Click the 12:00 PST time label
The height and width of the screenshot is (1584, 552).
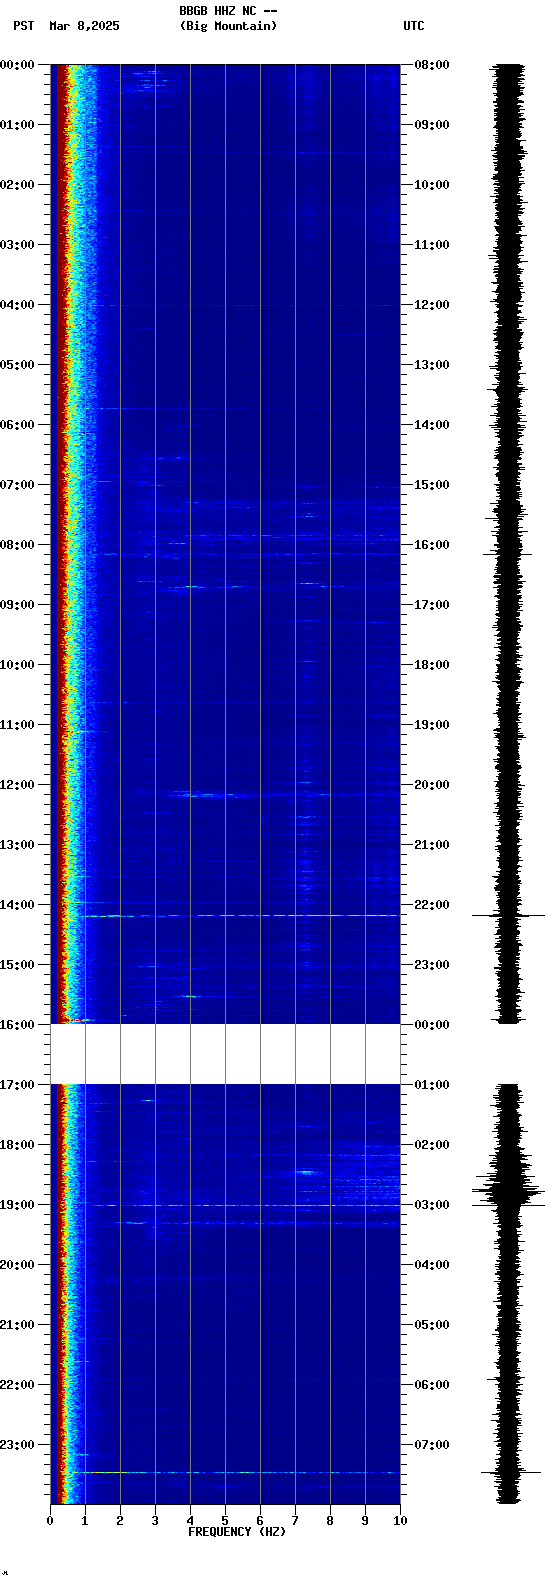(x=17, y=785)
